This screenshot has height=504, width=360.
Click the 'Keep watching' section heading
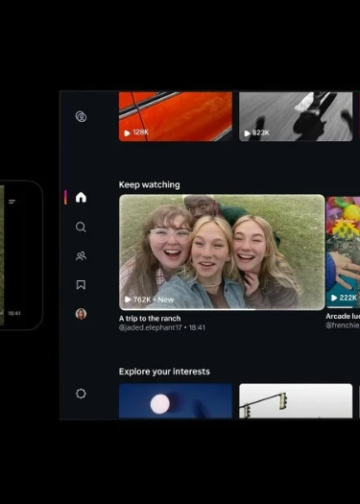[x=149, y=185]
